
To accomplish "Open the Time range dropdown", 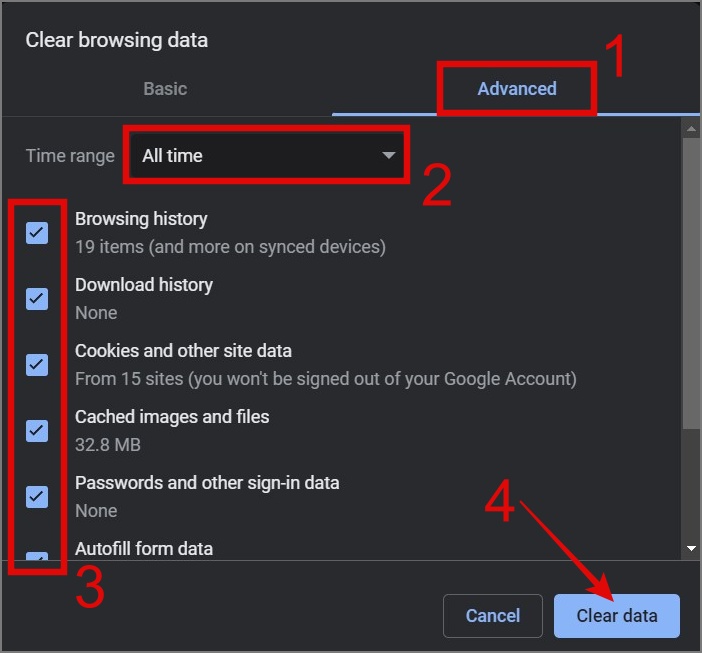I will pos(265,155).
